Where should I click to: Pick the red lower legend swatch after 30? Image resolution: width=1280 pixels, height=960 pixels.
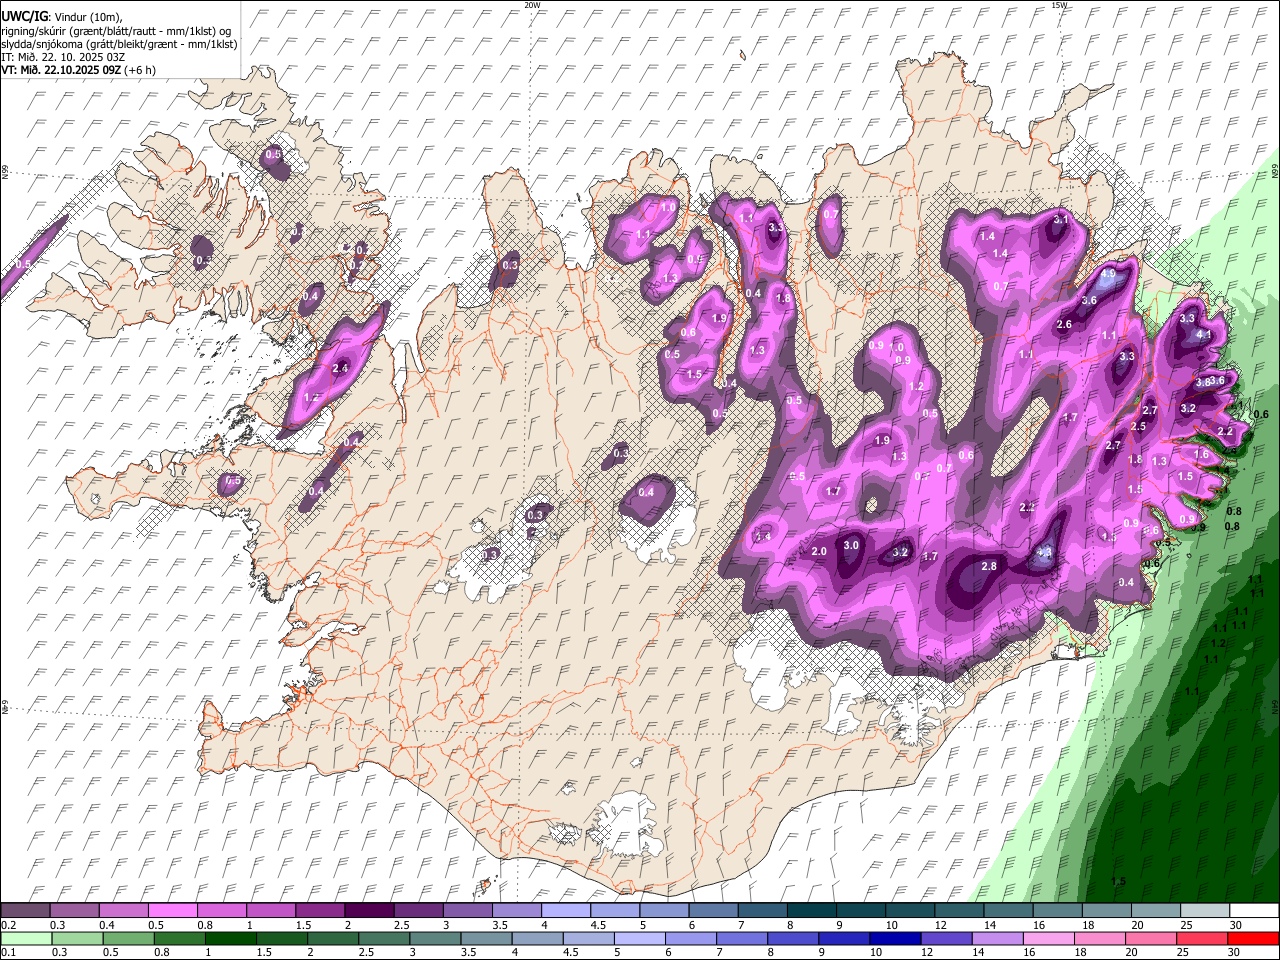1253,939
